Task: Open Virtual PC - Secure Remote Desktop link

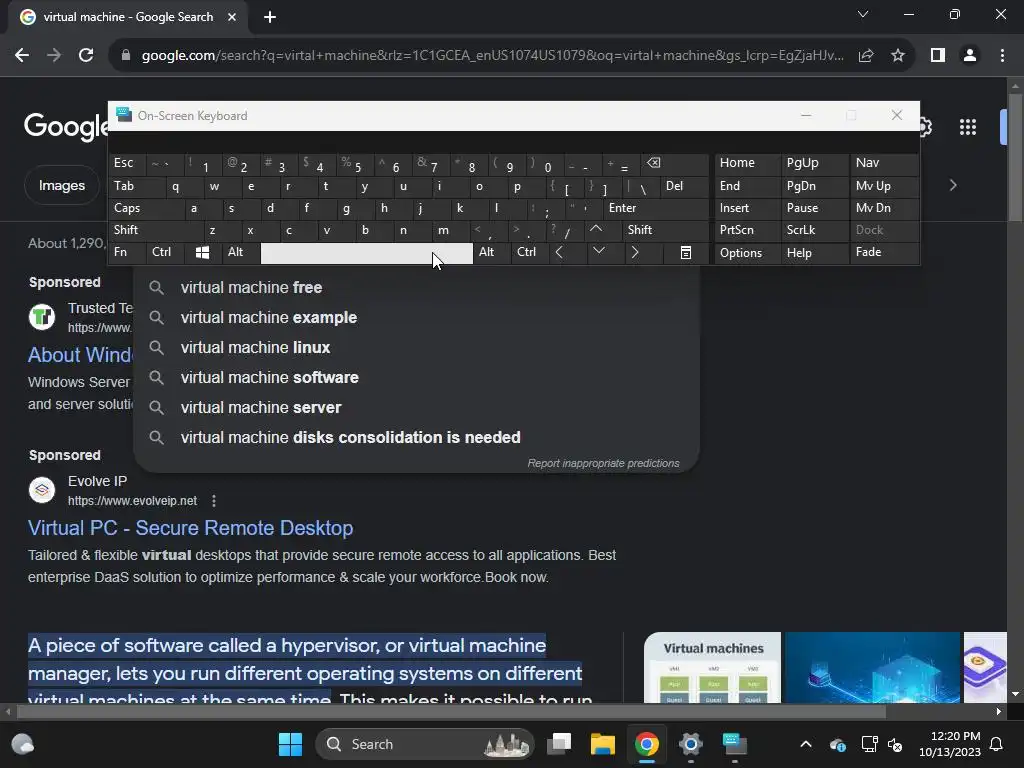Action: pos(191,528)
